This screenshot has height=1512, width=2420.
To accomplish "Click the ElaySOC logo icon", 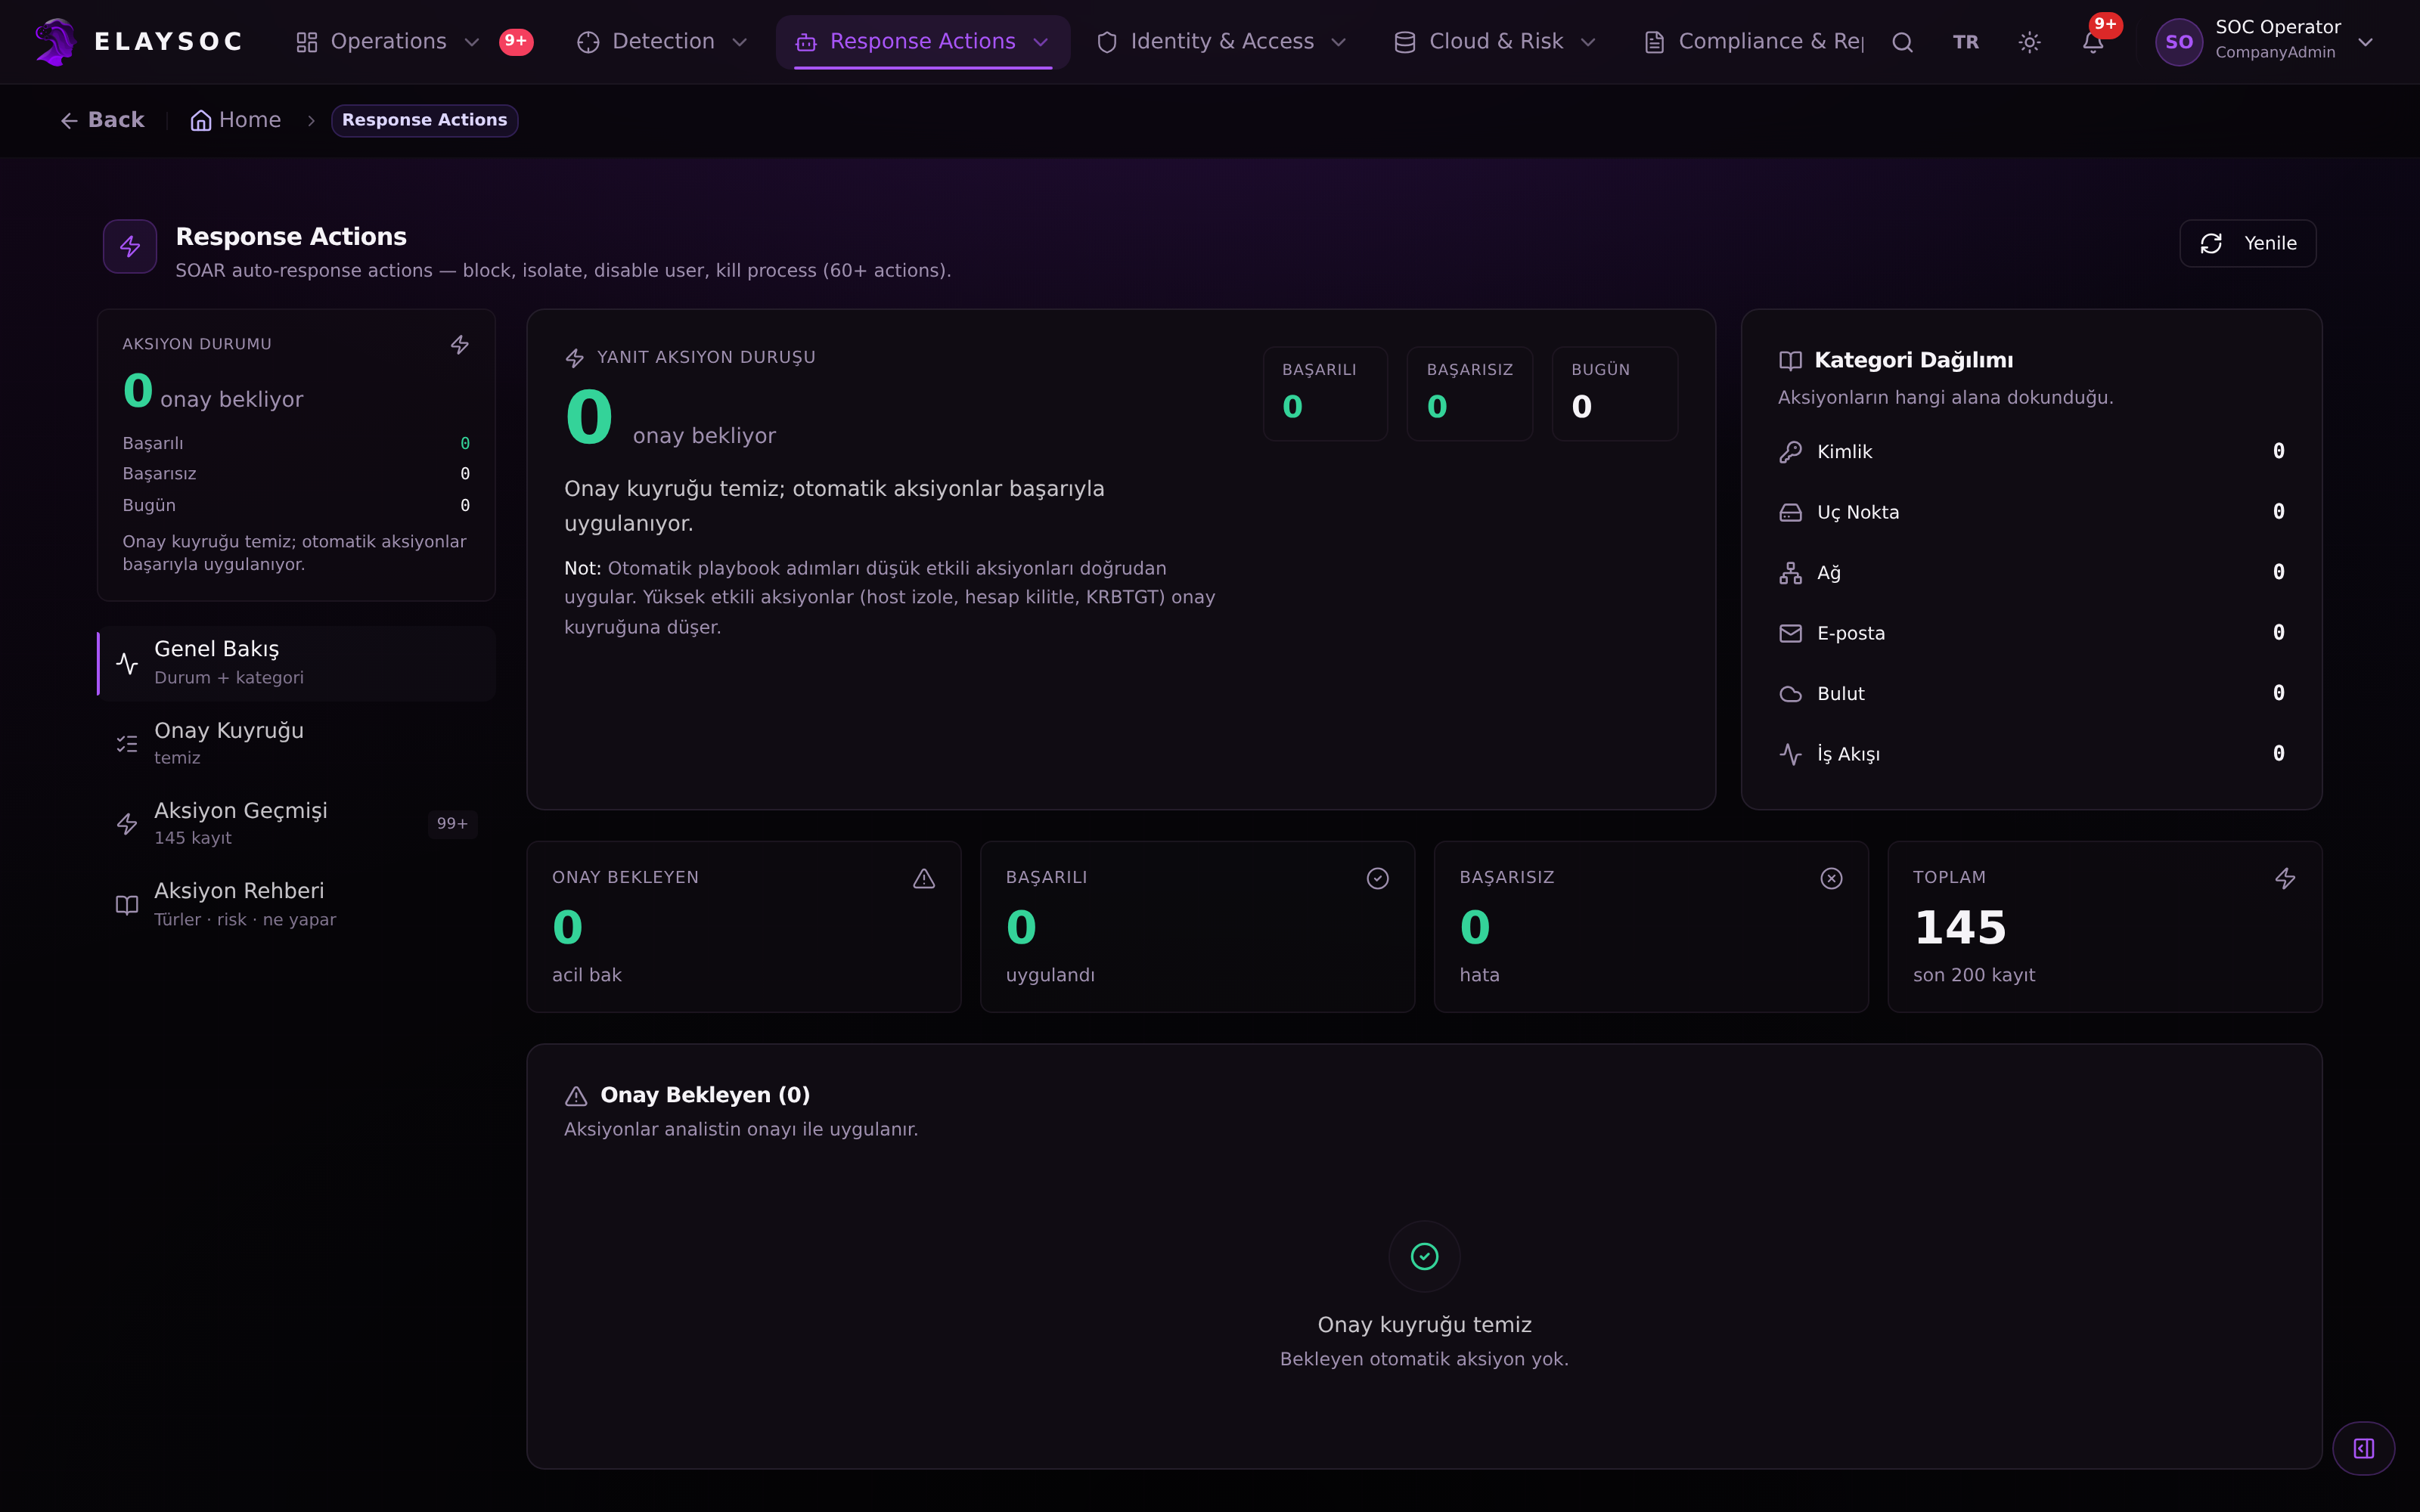I will point(56,41).
